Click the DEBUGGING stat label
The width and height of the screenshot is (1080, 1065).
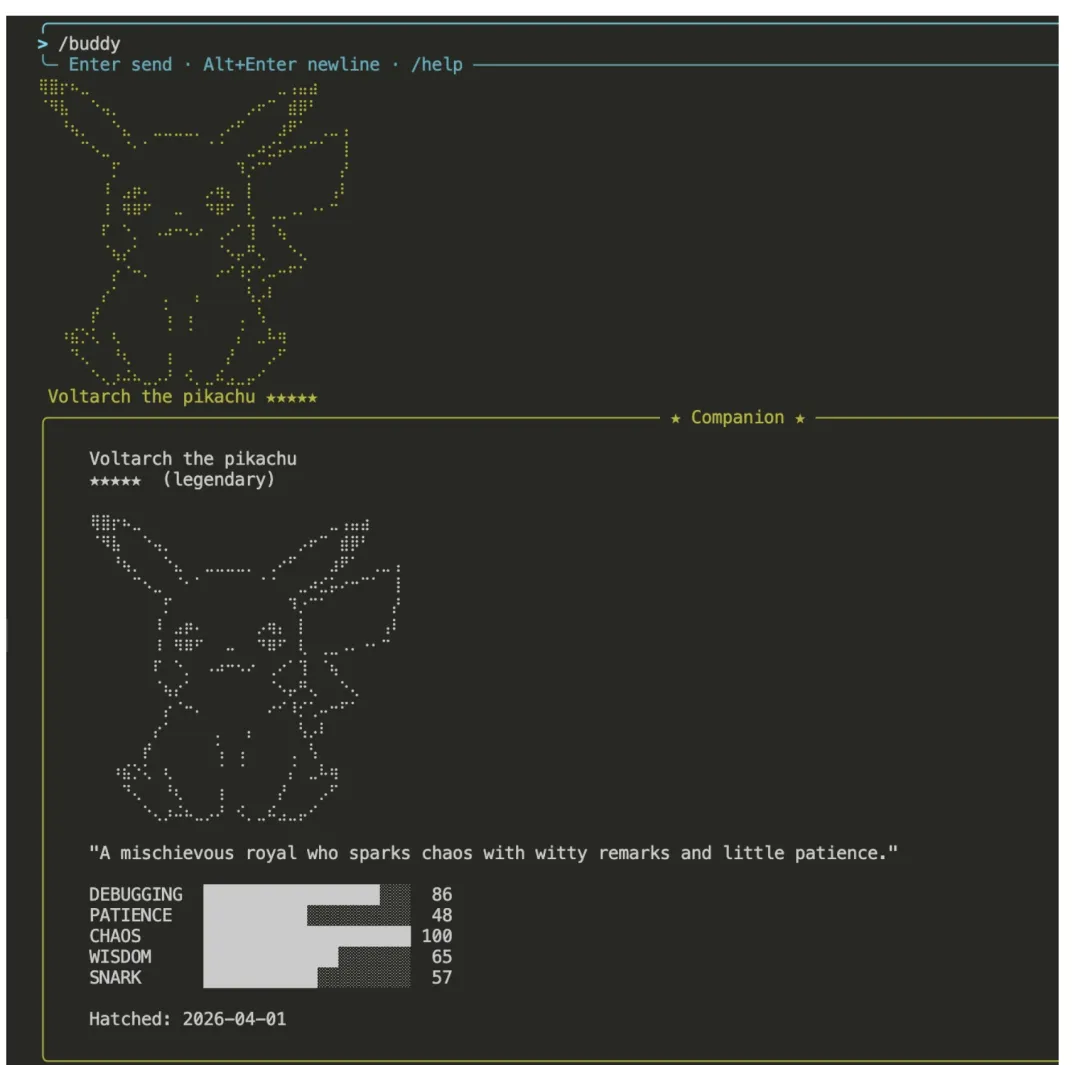pos(136,894)
